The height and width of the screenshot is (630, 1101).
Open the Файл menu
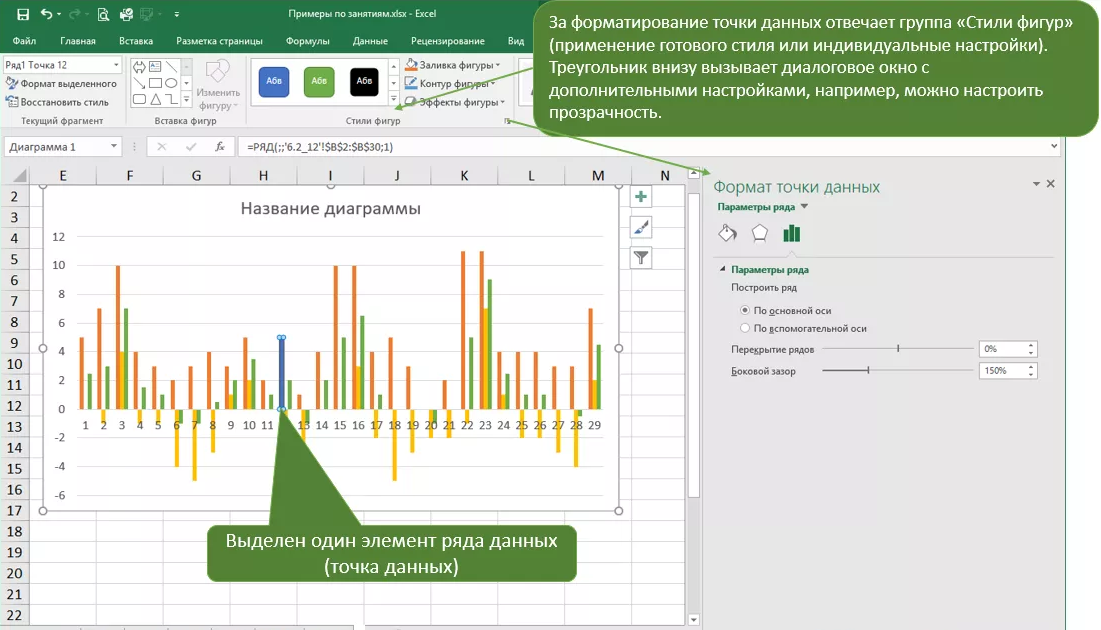(25, 41)
